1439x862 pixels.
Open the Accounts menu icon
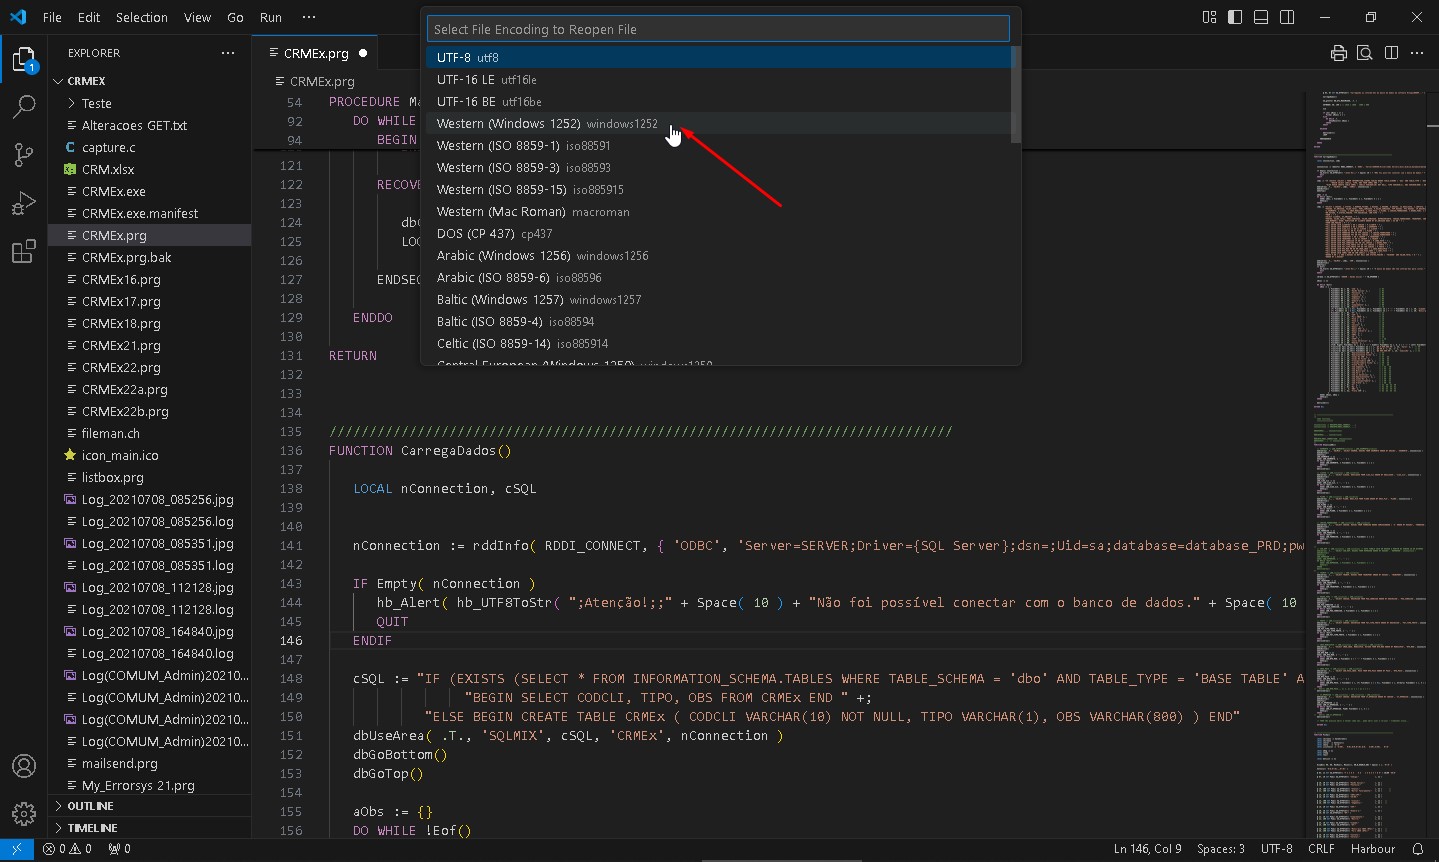(x=24, y=766)
